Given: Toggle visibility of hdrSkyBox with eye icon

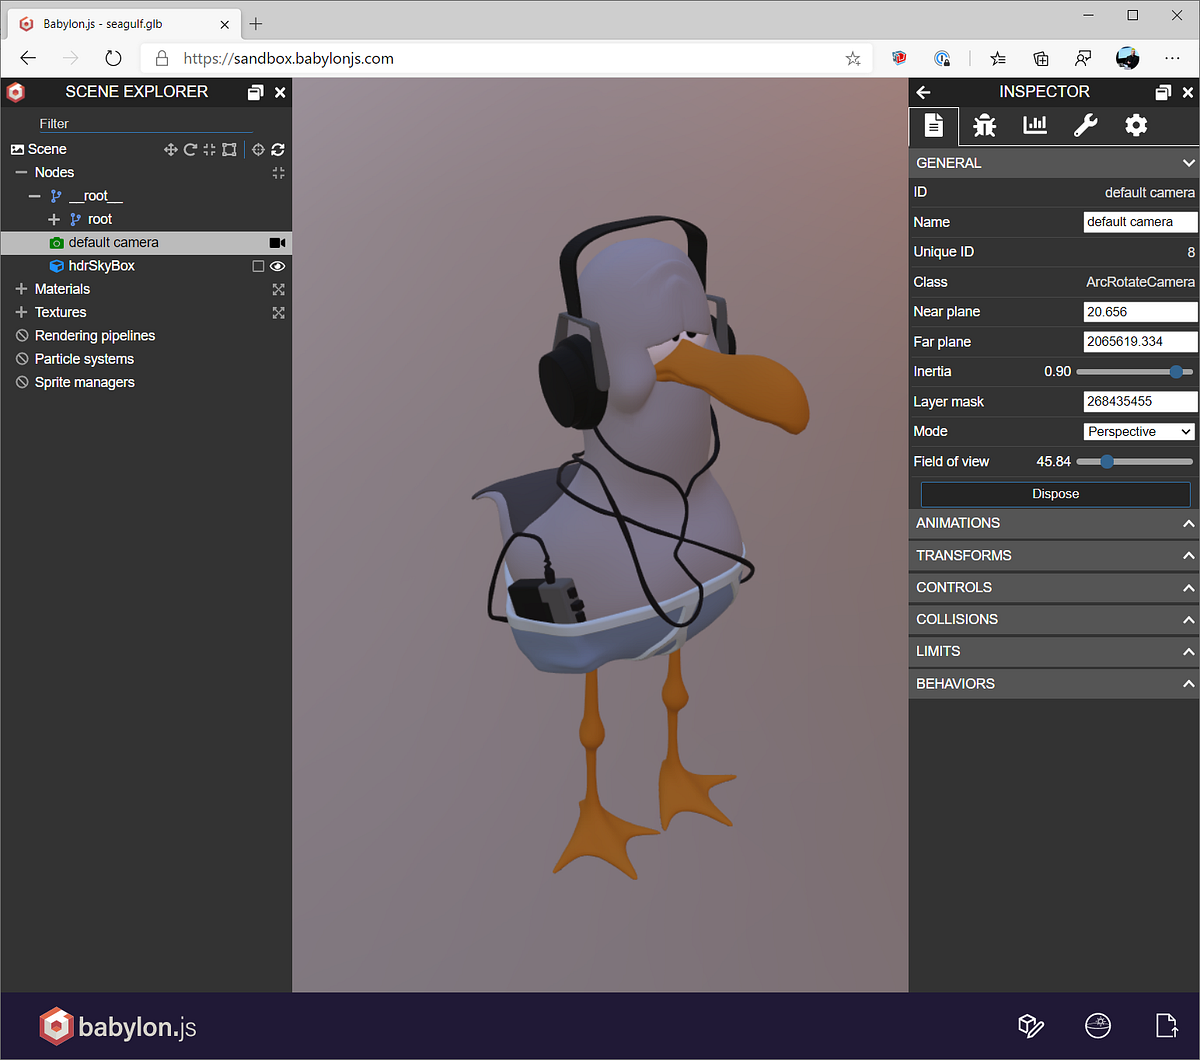Looking at the screenshot, I should (278, 266).
